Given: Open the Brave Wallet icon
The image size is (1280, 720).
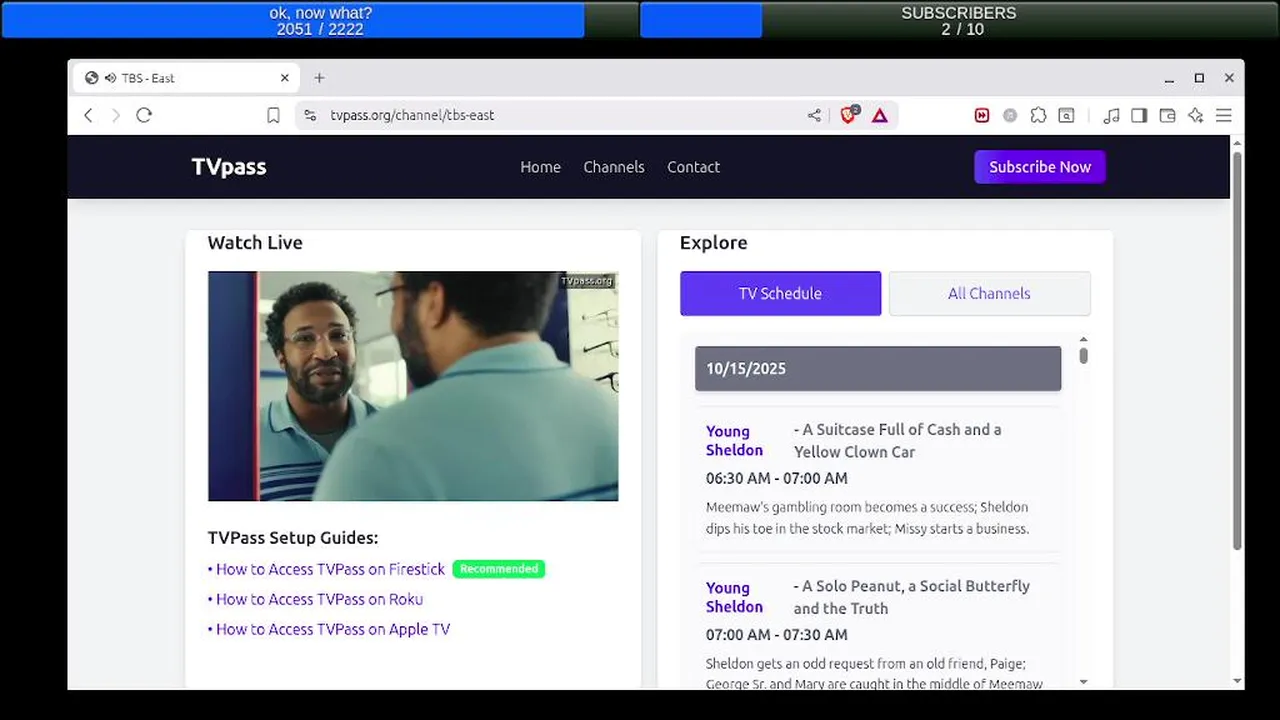Looking at the screenshot, I should (x=1167, y=116).
